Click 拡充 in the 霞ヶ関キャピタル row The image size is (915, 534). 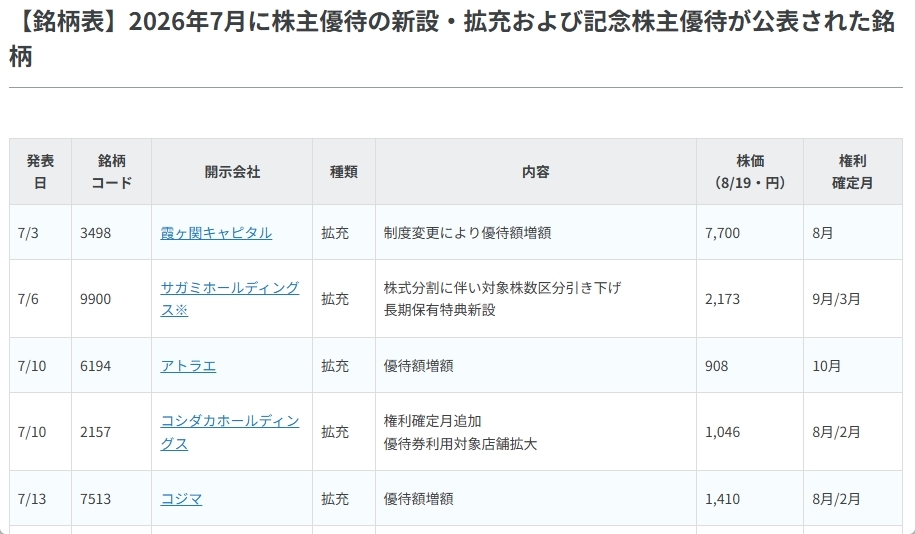(x=335, y=233)
